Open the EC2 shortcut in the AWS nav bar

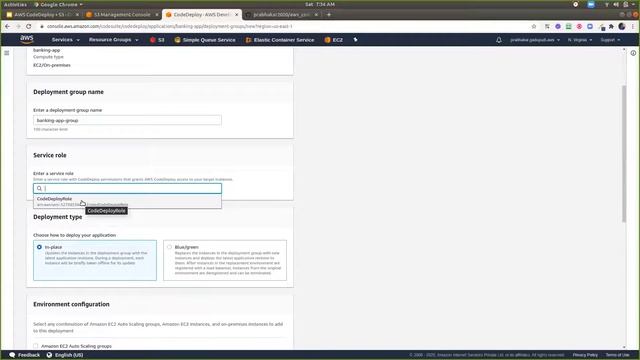tap(334, 40)
